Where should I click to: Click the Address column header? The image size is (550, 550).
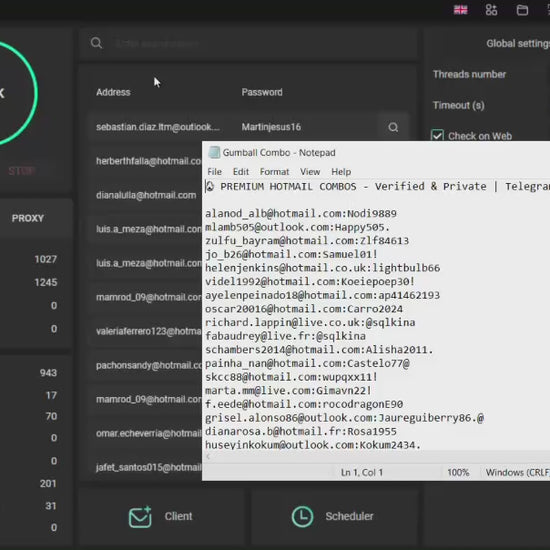pos(113,92)
